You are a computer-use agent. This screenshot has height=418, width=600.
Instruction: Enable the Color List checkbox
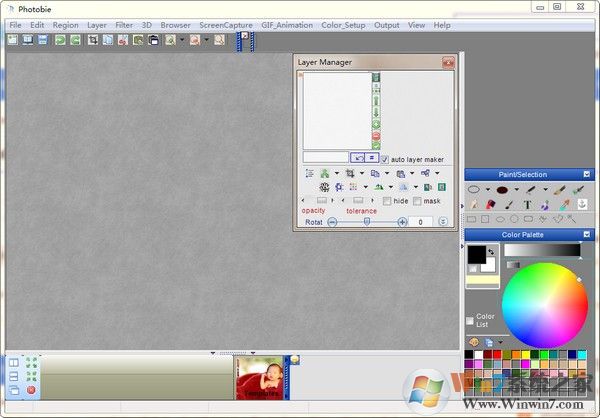pos(471,320)
